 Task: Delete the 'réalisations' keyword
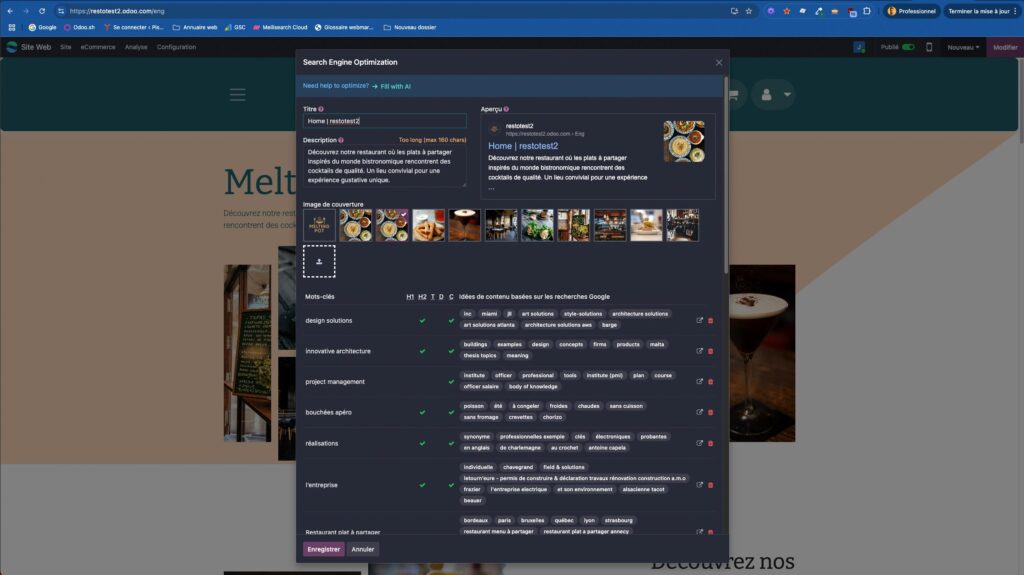click(x=711, y=444)
